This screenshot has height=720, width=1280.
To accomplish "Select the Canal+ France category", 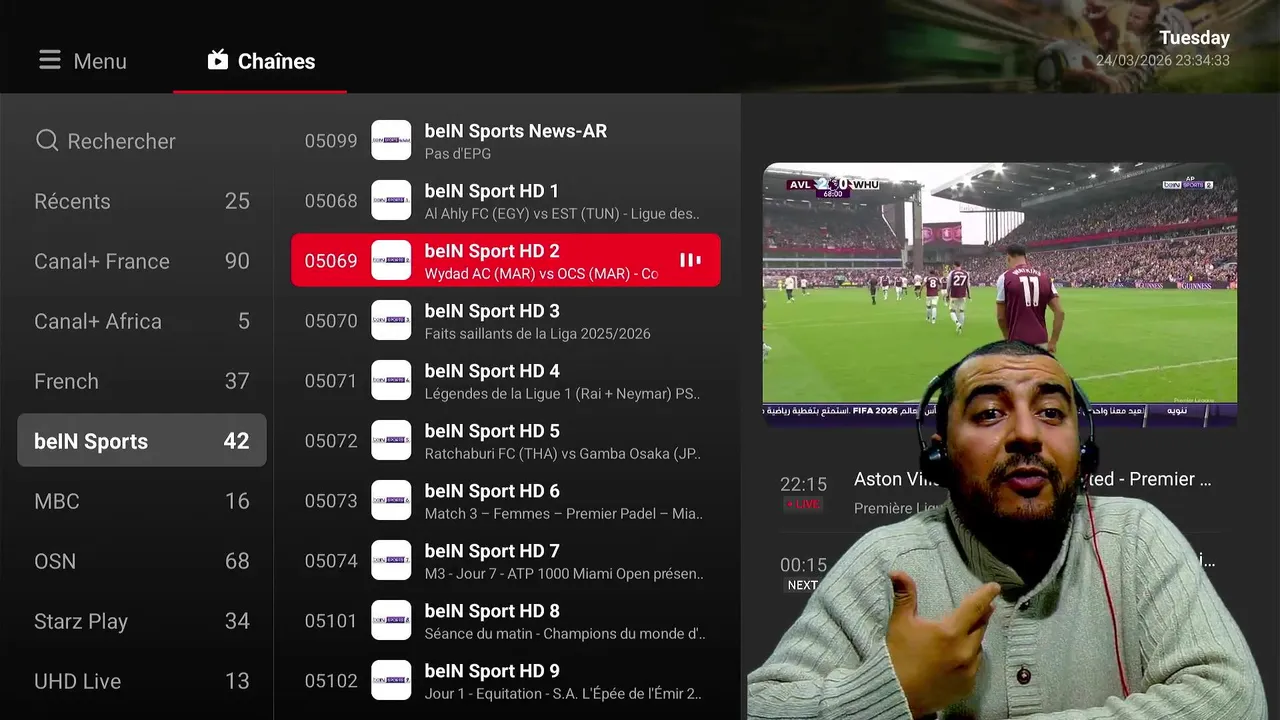I will point(142,261).
